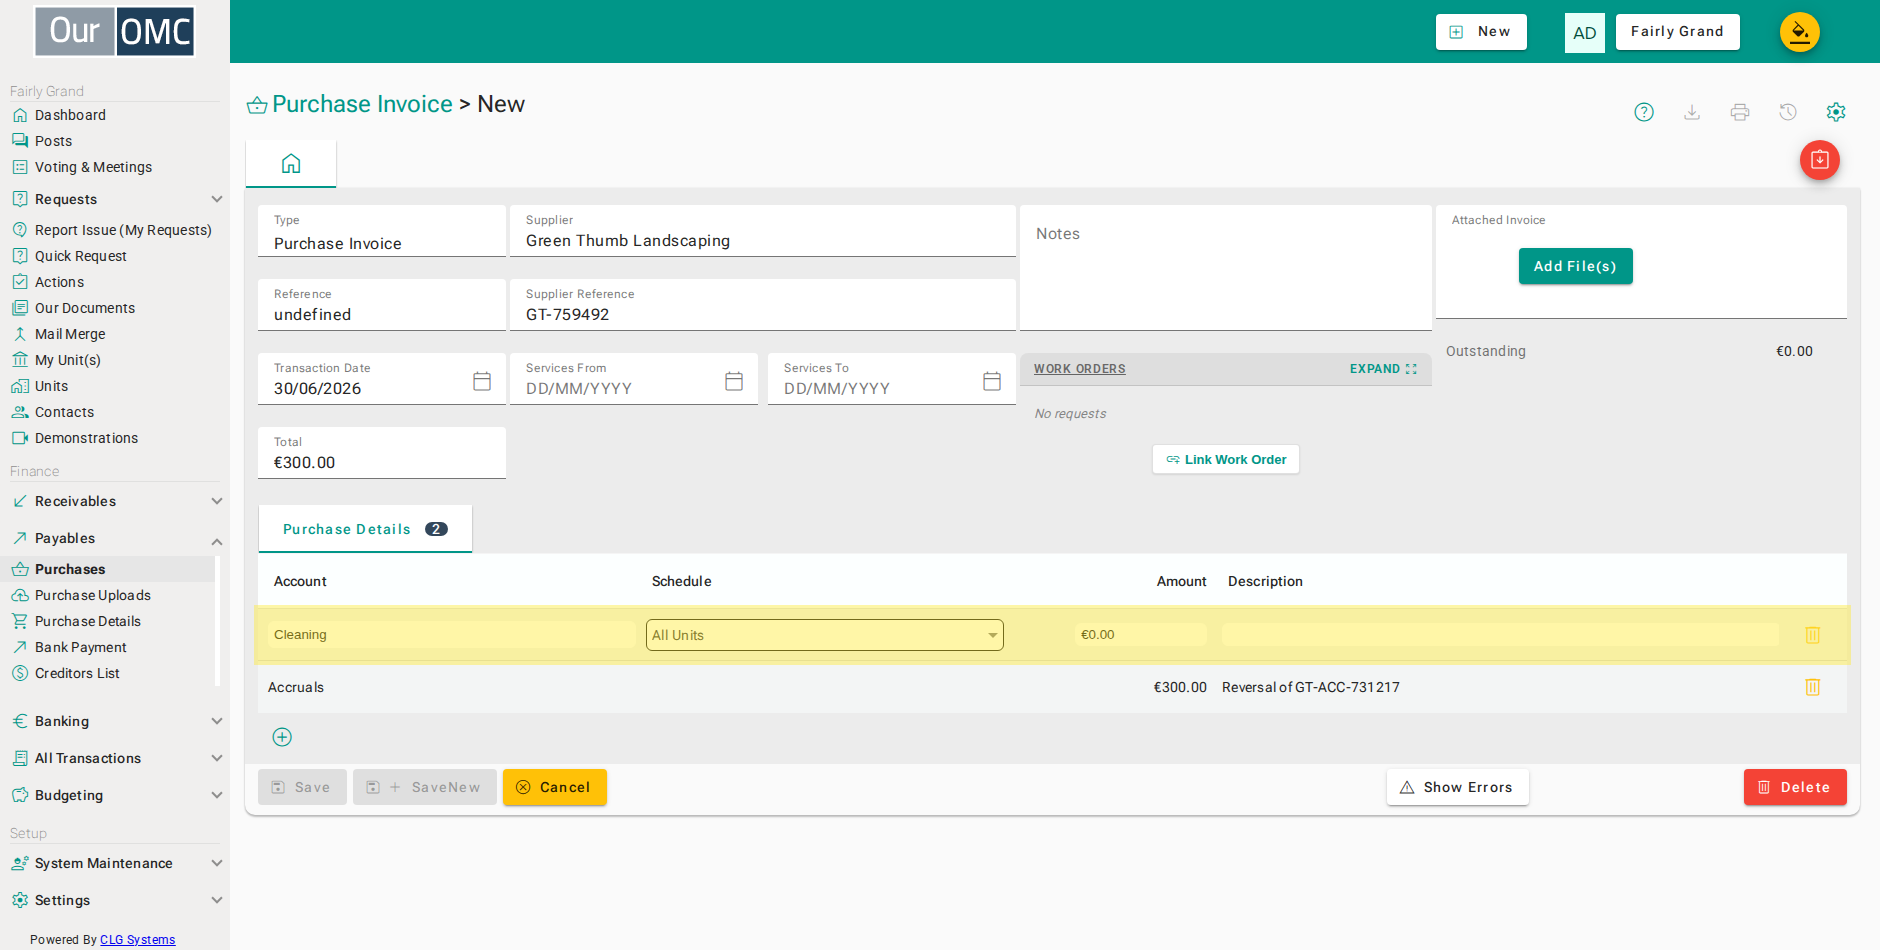Click the download icon in header toolbar
The width and height of the screenshot is (1880, 950).
pos(1692,112)
